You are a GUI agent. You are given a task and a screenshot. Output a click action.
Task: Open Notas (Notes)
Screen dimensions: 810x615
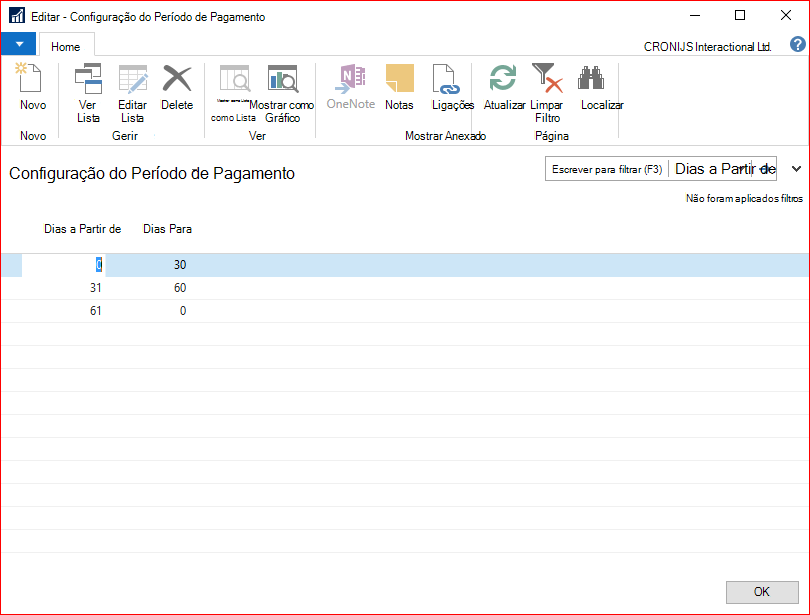click(399, 87)
